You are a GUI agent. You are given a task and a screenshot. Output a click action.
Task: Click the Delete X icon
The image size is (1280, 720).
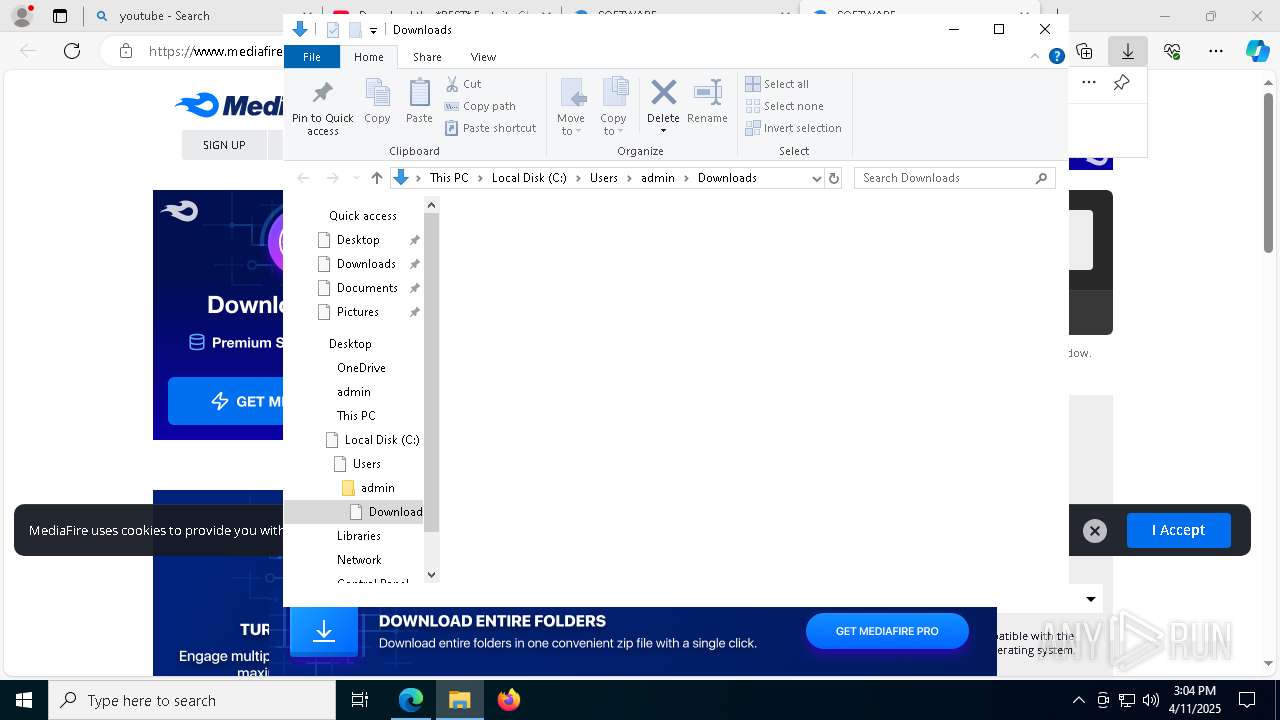[663, 93]
